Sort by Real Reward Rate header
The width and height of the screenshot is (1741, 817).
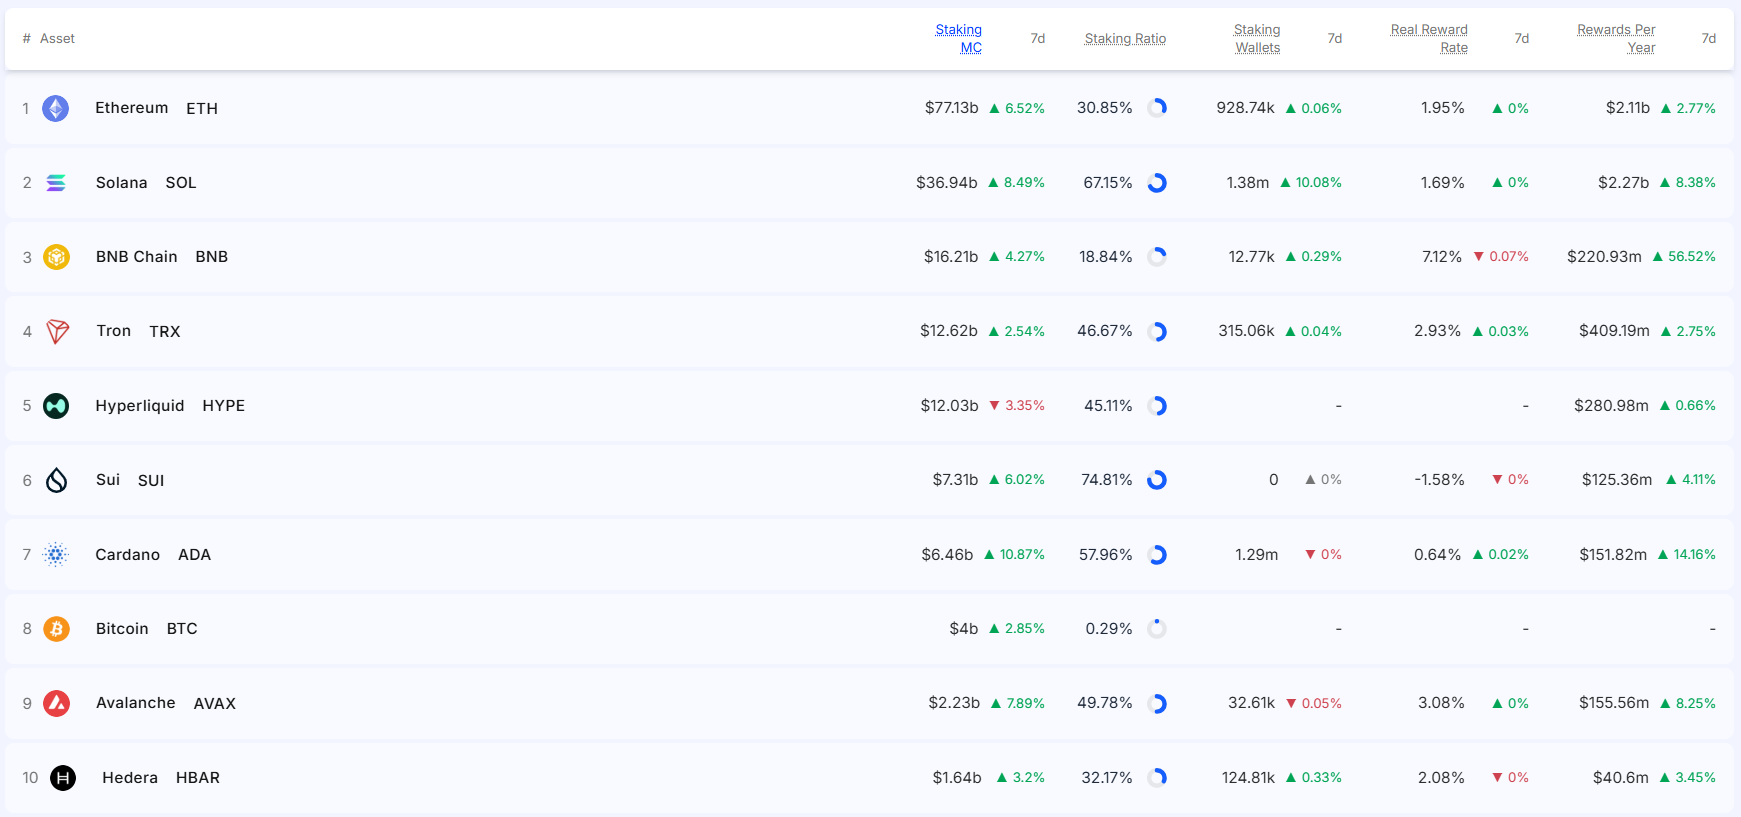click(1429, 39)
